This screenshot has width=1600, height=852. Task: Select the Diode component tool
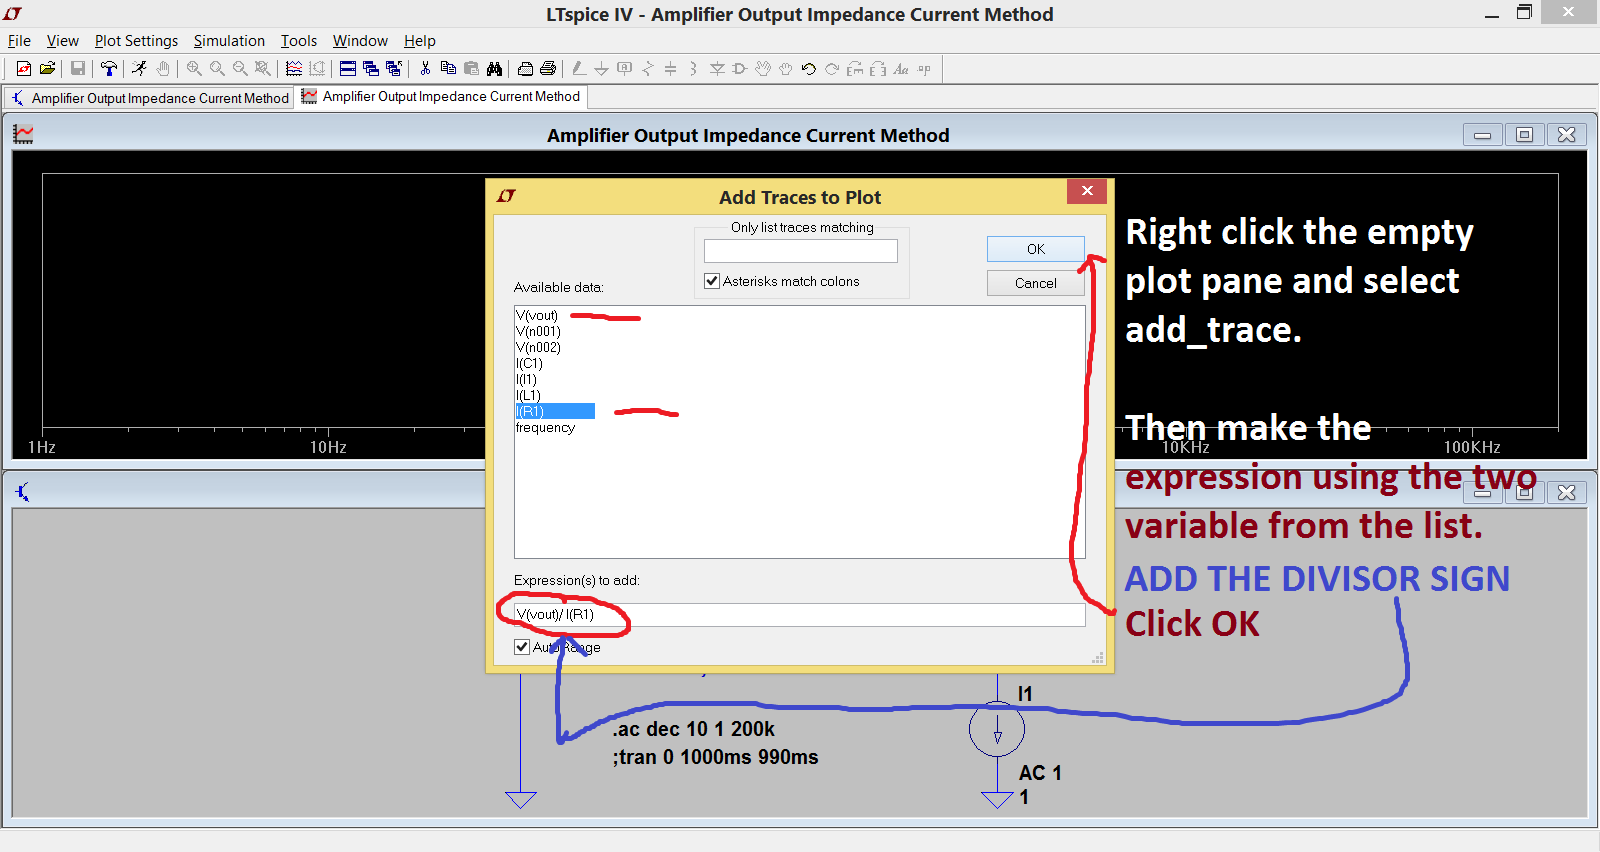point(717,68)
